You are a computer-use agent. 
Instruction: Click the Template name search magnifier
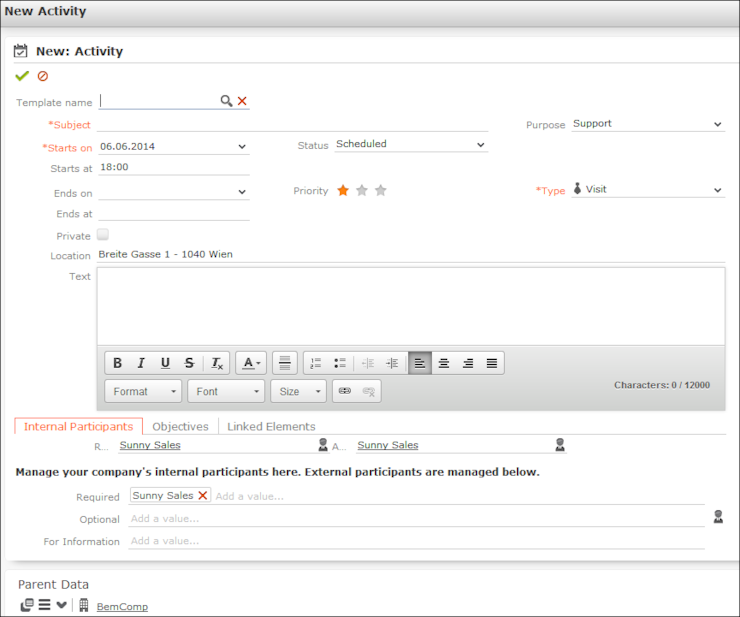226,101
